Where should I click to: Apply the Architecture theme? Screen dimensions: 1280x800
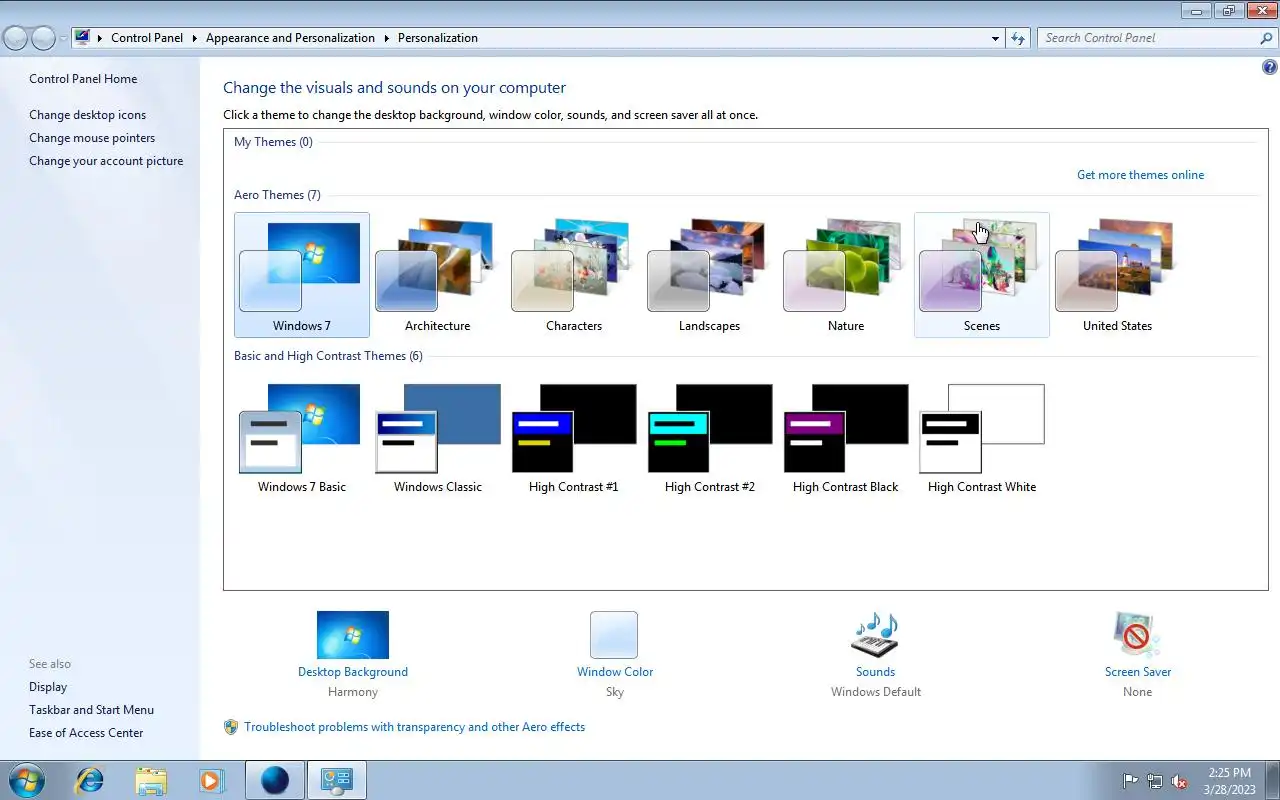coord(438,275)
